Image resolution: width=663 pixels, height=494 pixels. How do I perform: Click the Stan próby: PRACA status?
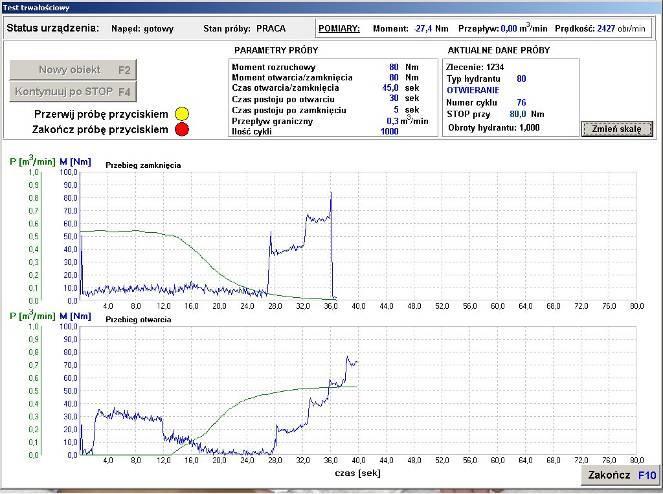pyautogui.click(x=244, y=29)
